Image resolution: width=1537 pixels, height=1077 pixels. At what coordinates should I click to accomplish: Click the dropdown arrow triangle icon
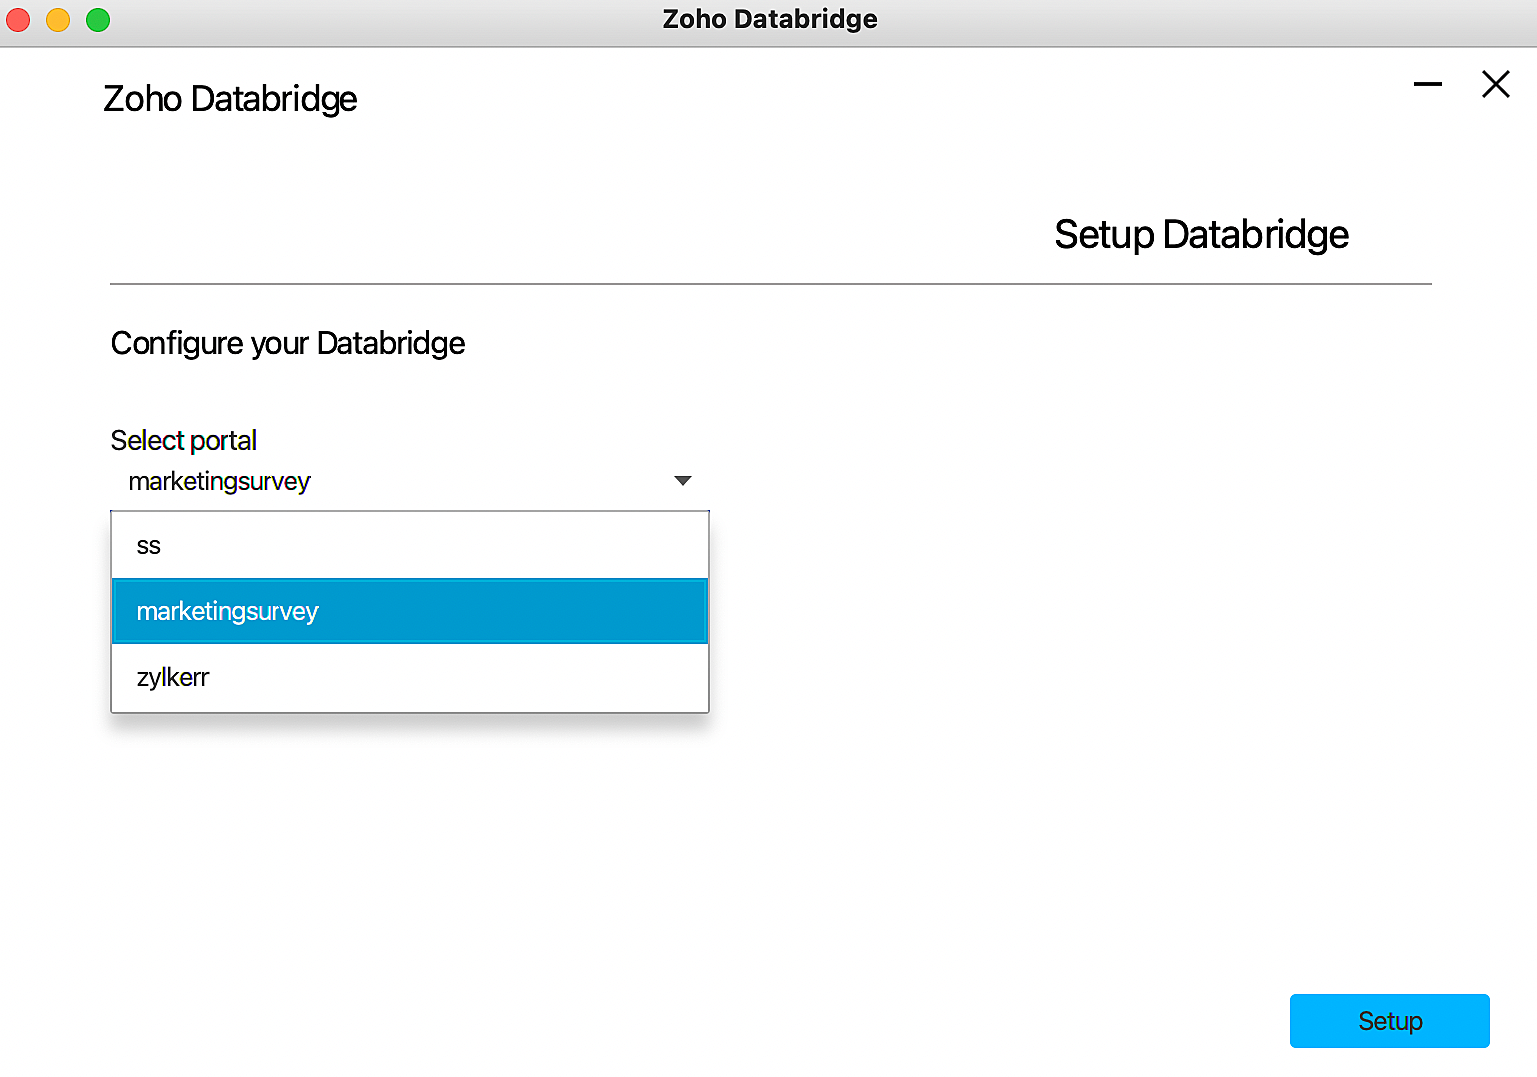coord(683,481)
